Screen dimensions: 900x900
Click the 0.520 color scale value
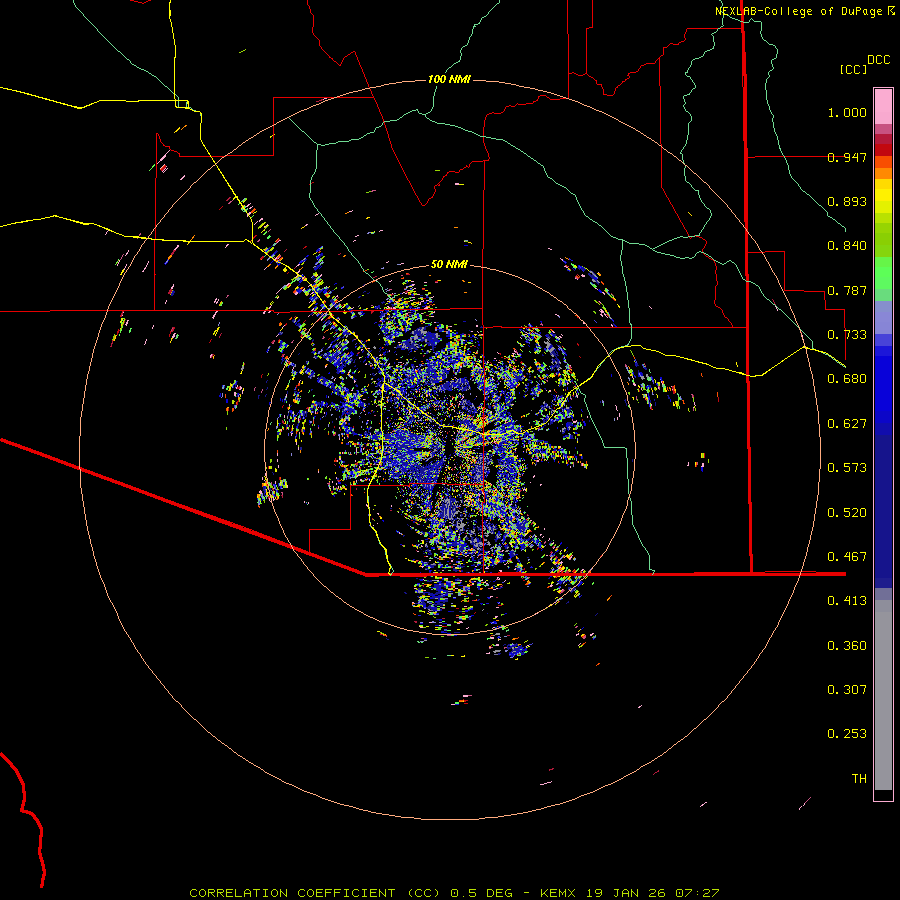point(847,513)
